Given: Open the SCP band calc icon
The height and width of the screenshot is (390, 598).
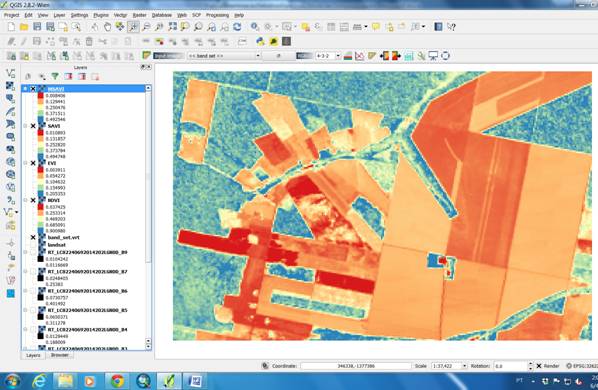Looking at the screenshot, I should (408, 56).
